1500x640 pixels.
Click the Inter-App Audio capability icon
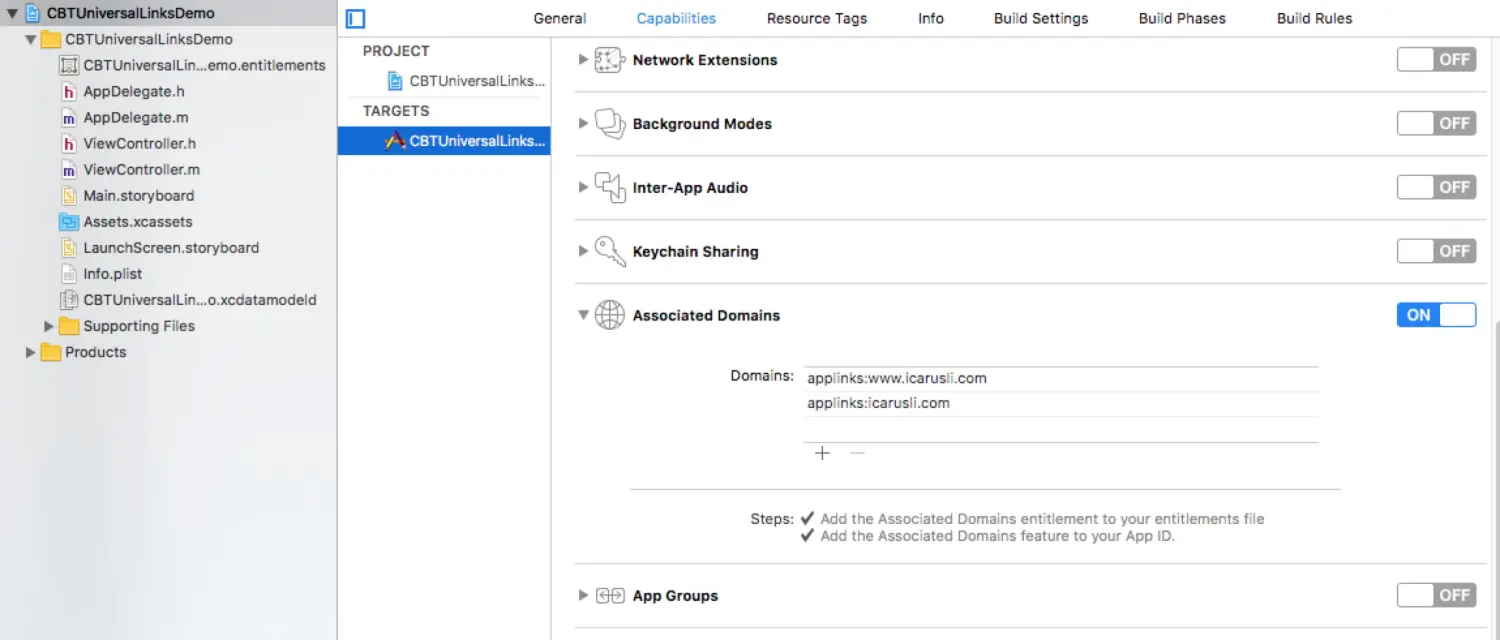tap(610, 188)
